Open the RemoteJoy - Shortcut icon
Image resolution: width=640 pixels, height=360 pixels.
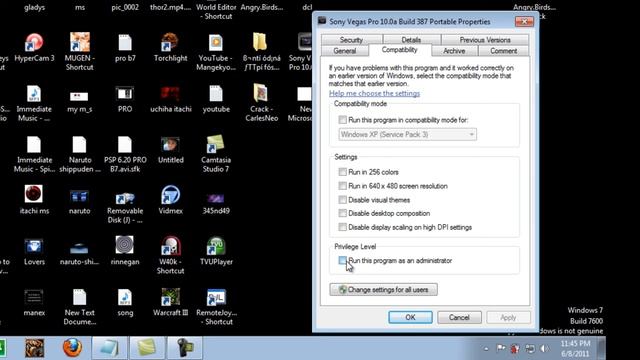point(216,297)
